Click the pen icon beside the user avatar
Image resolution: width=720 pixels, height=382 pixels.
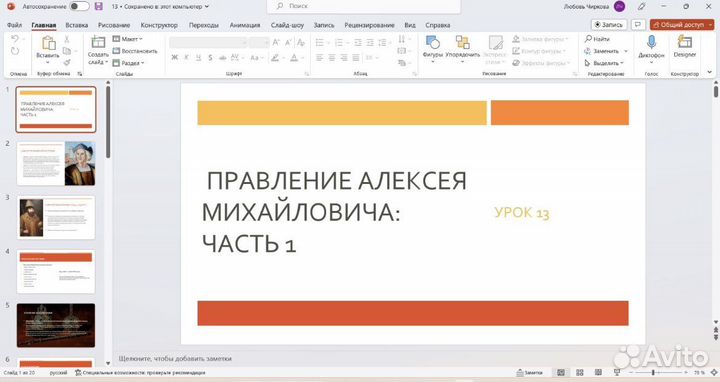coord(641,6)
